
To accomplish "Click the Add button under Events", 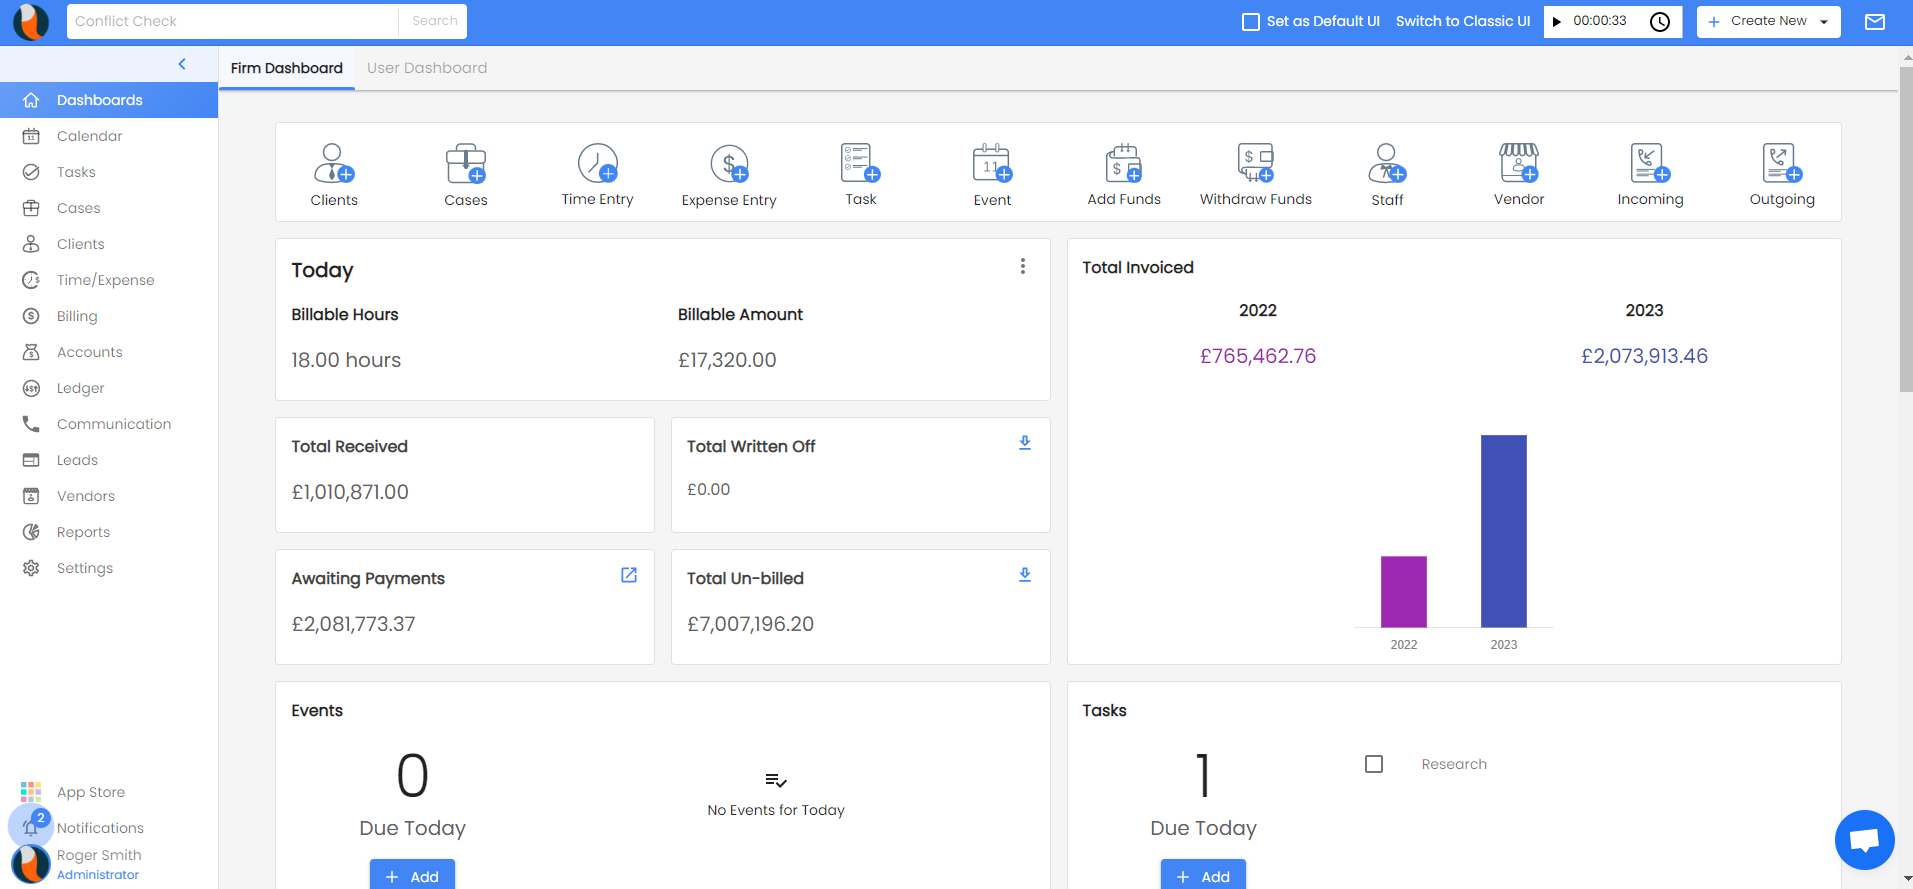I will coord(412,875).
